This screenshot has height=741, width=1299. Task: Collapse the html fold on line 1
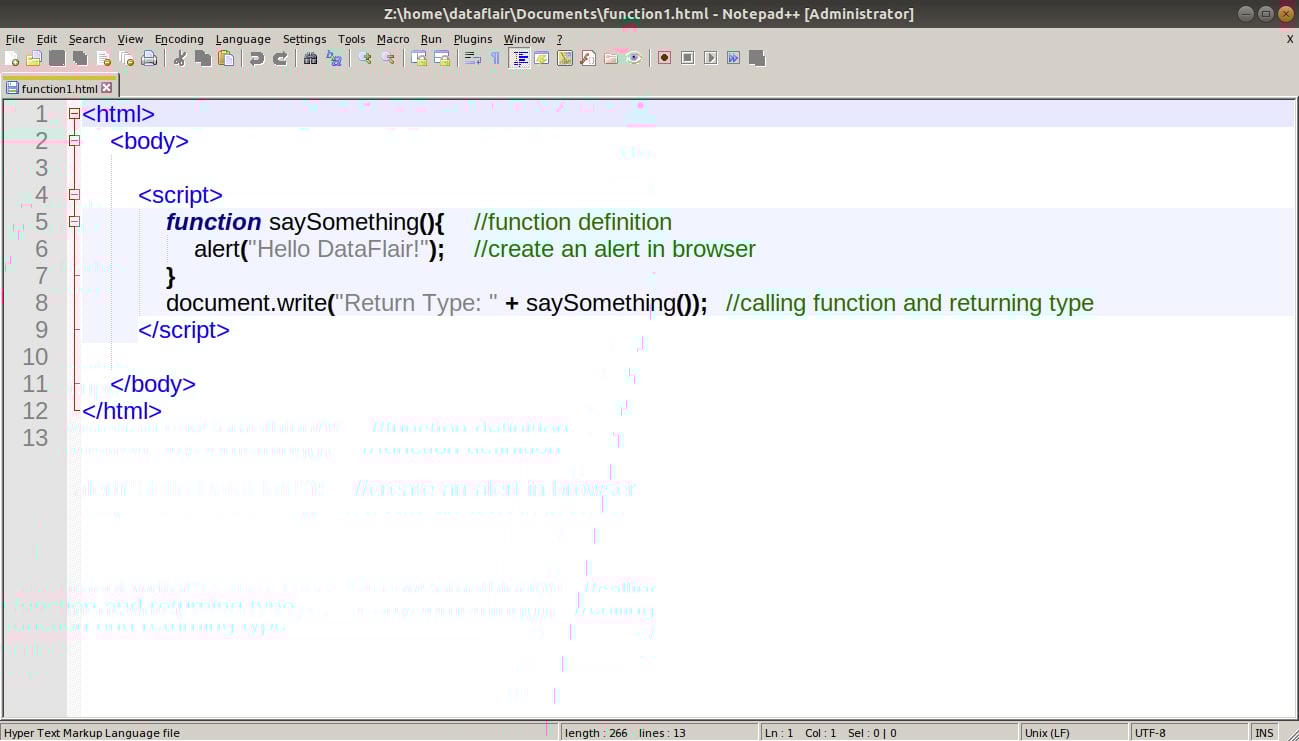73,113
